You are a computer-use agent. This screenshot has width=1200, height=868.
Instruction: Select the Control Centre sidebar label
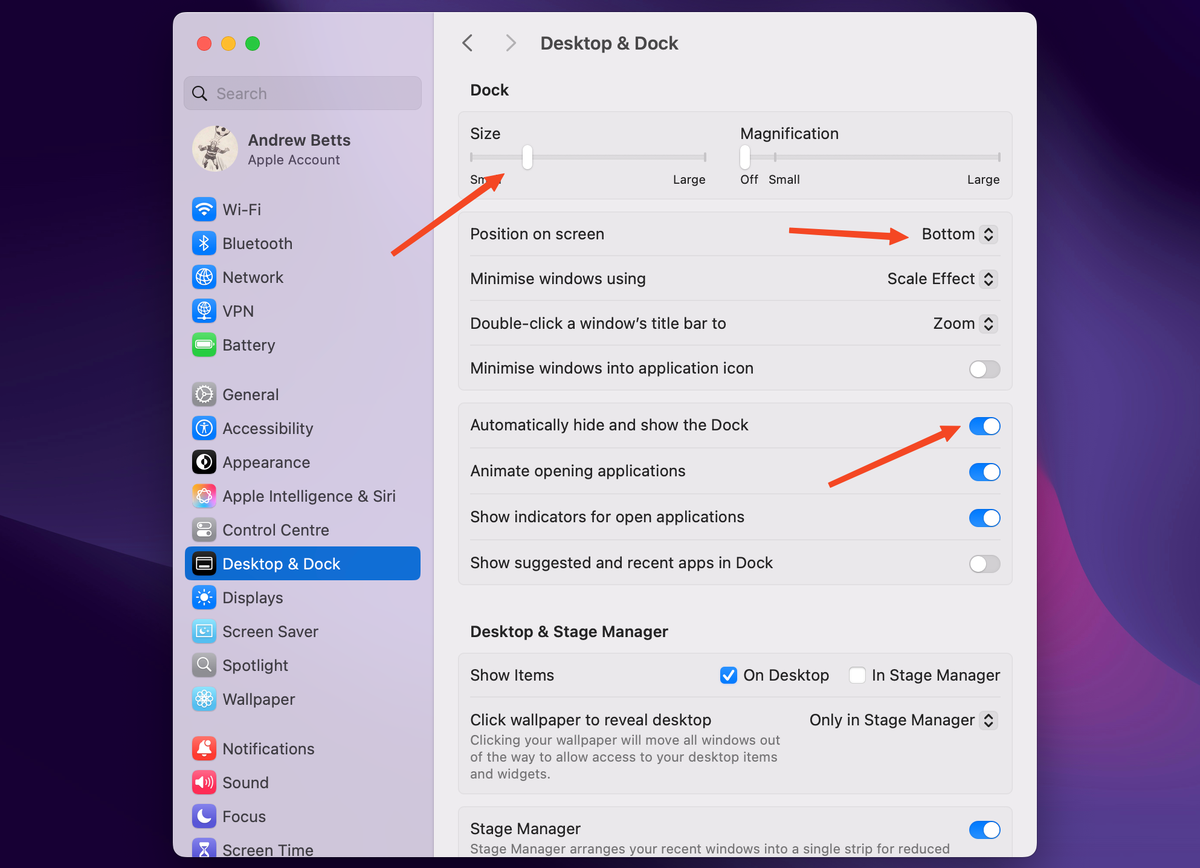(276, 530)
